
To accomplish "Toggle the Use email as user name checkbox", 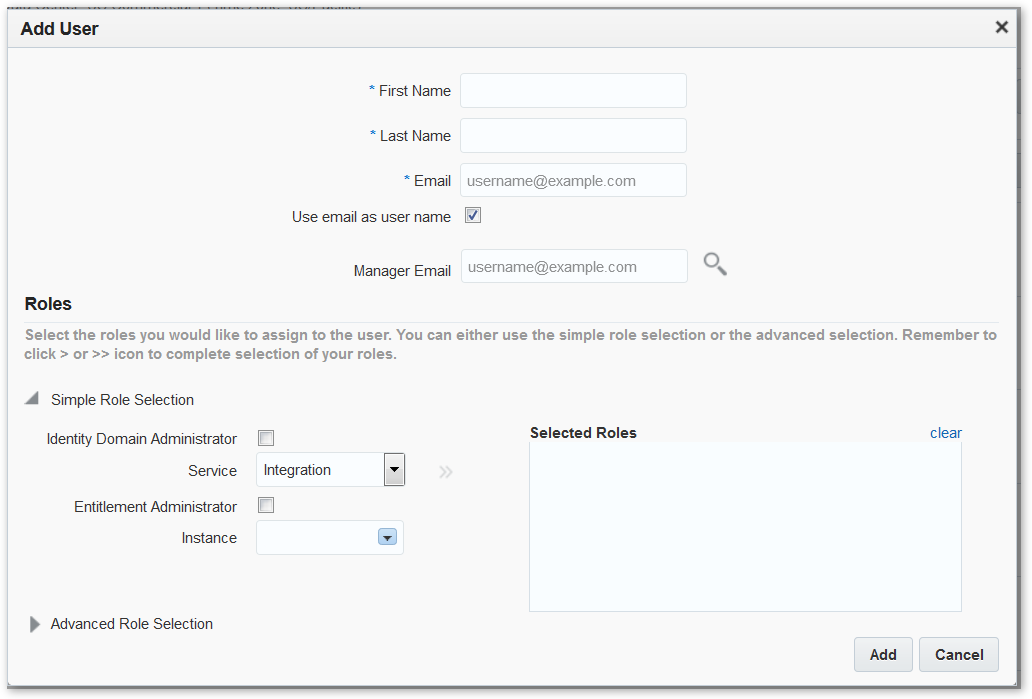I will point(473,215).
